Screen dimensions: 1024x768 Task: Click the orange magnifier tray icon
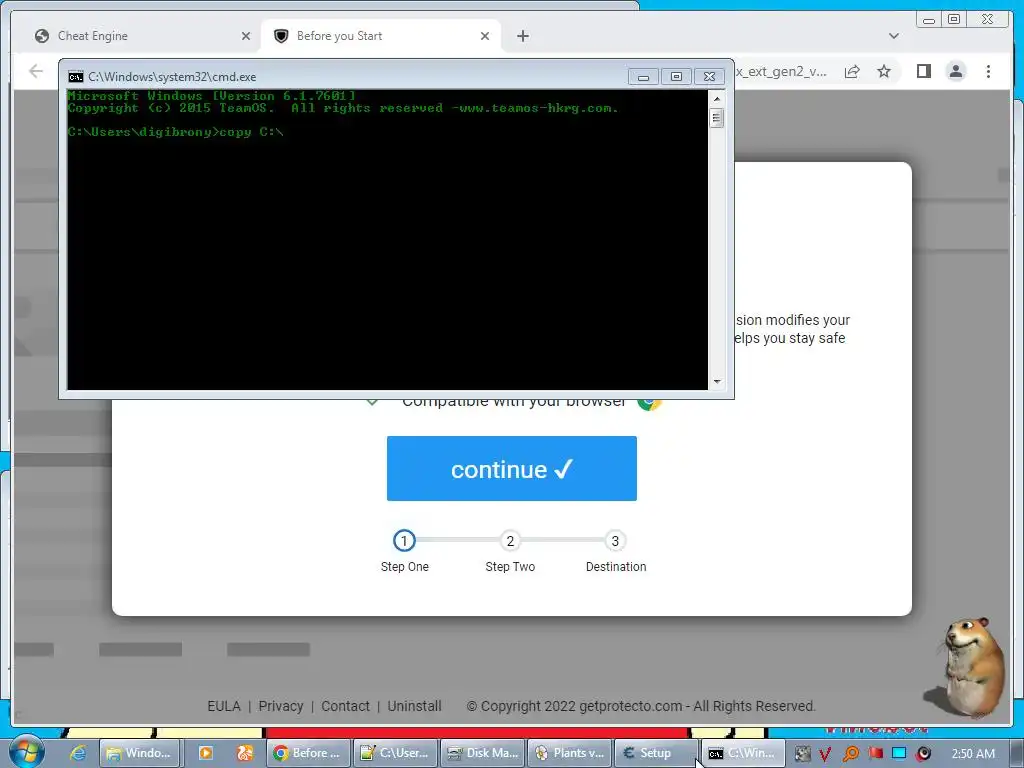(850, 754)
